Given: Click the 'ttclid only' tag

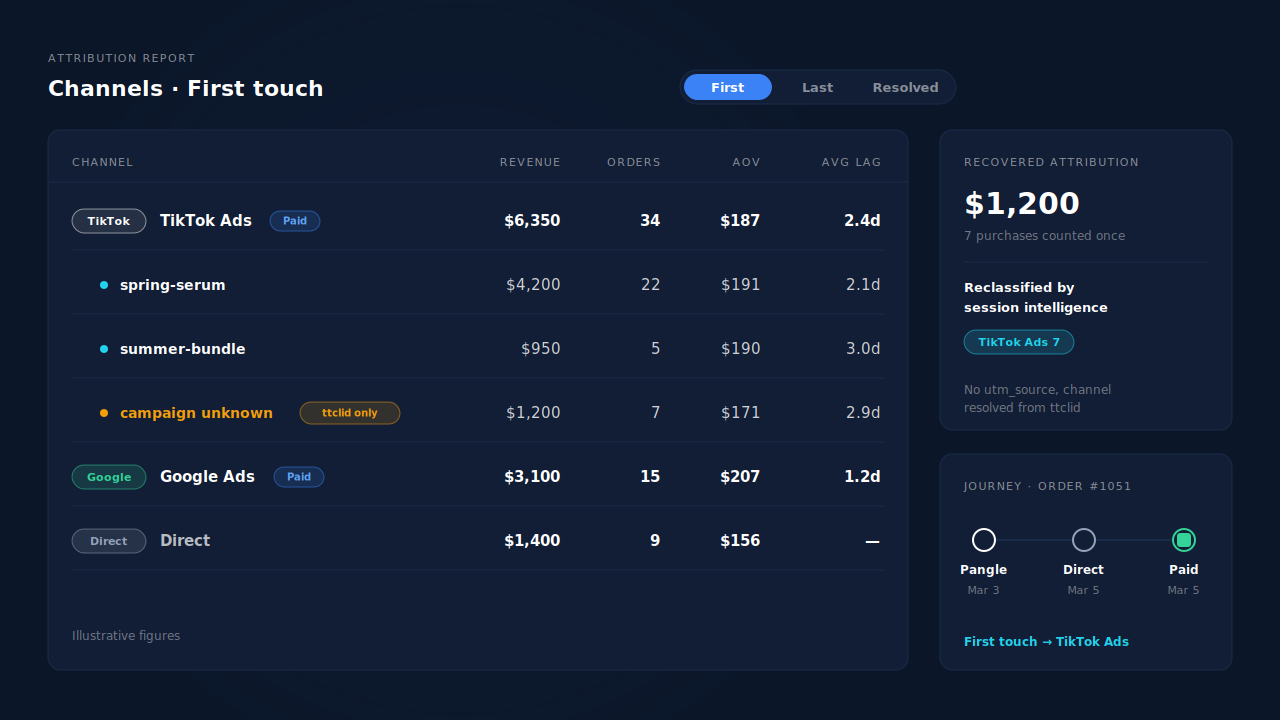Looking at the screenshot, I should pyautogui.click(x=350, y=413).
